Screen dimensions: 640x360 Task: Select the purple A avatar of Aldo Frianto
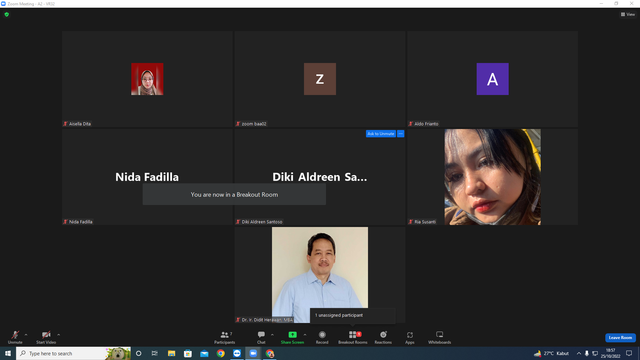coord(493,79)
